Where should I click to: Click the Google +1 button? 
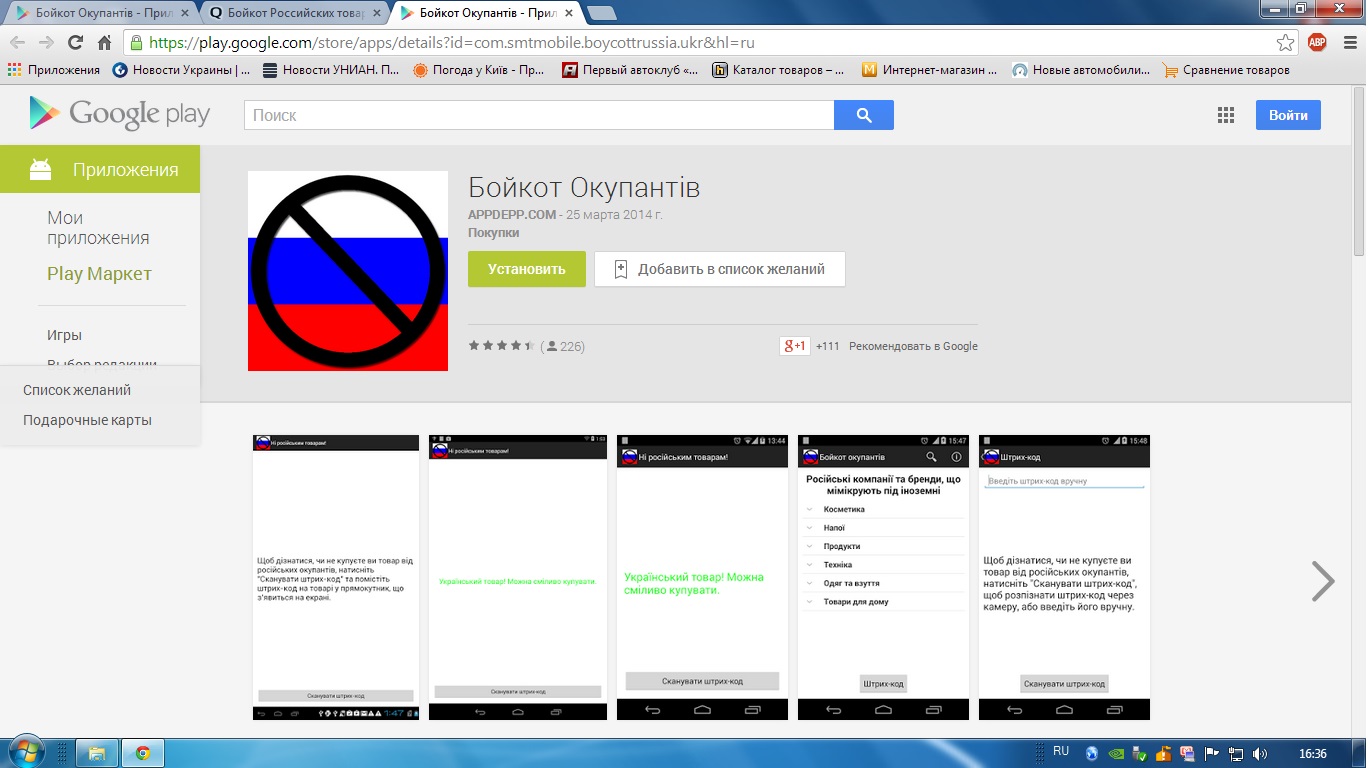click(794, 346)
